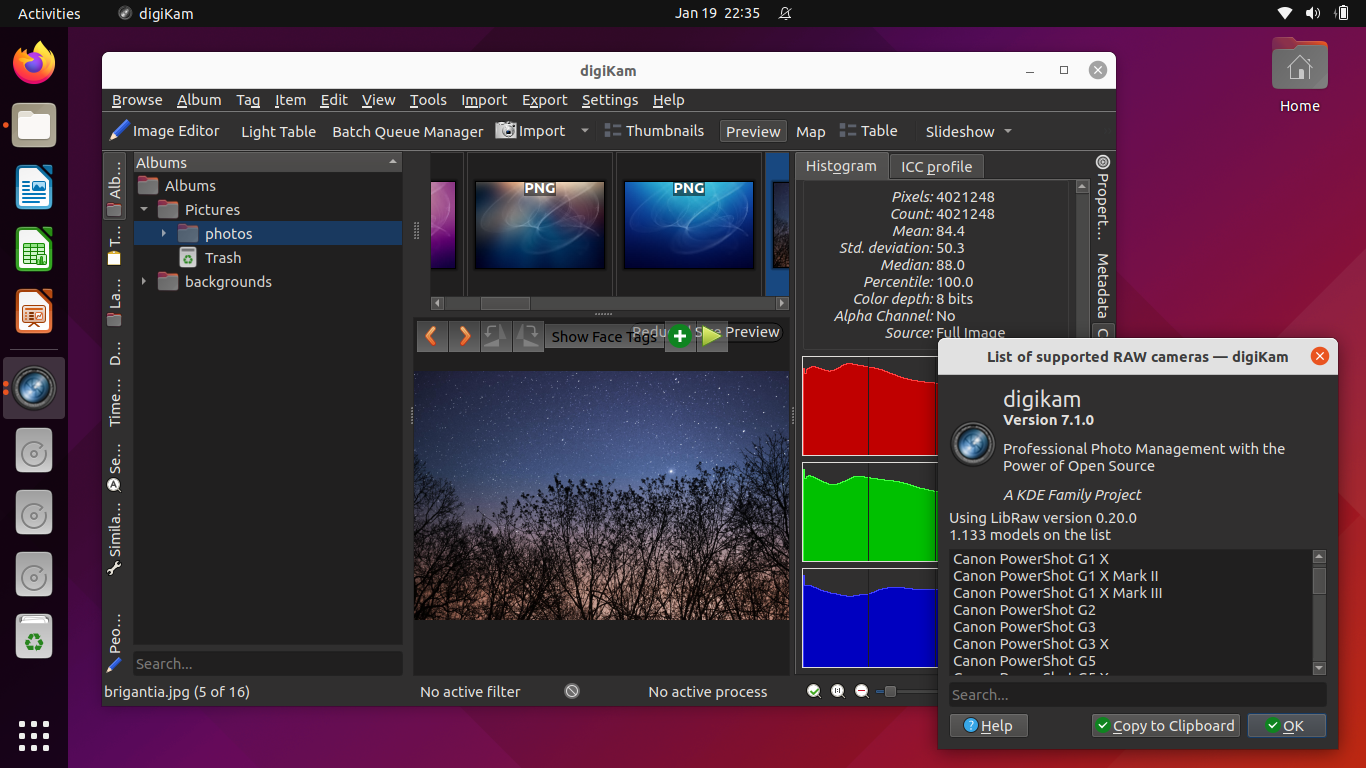The height and width of the screenshot is (768, 1366).
Task: Click the camera Import toolbar button
Action: click(x=531, y=131)
